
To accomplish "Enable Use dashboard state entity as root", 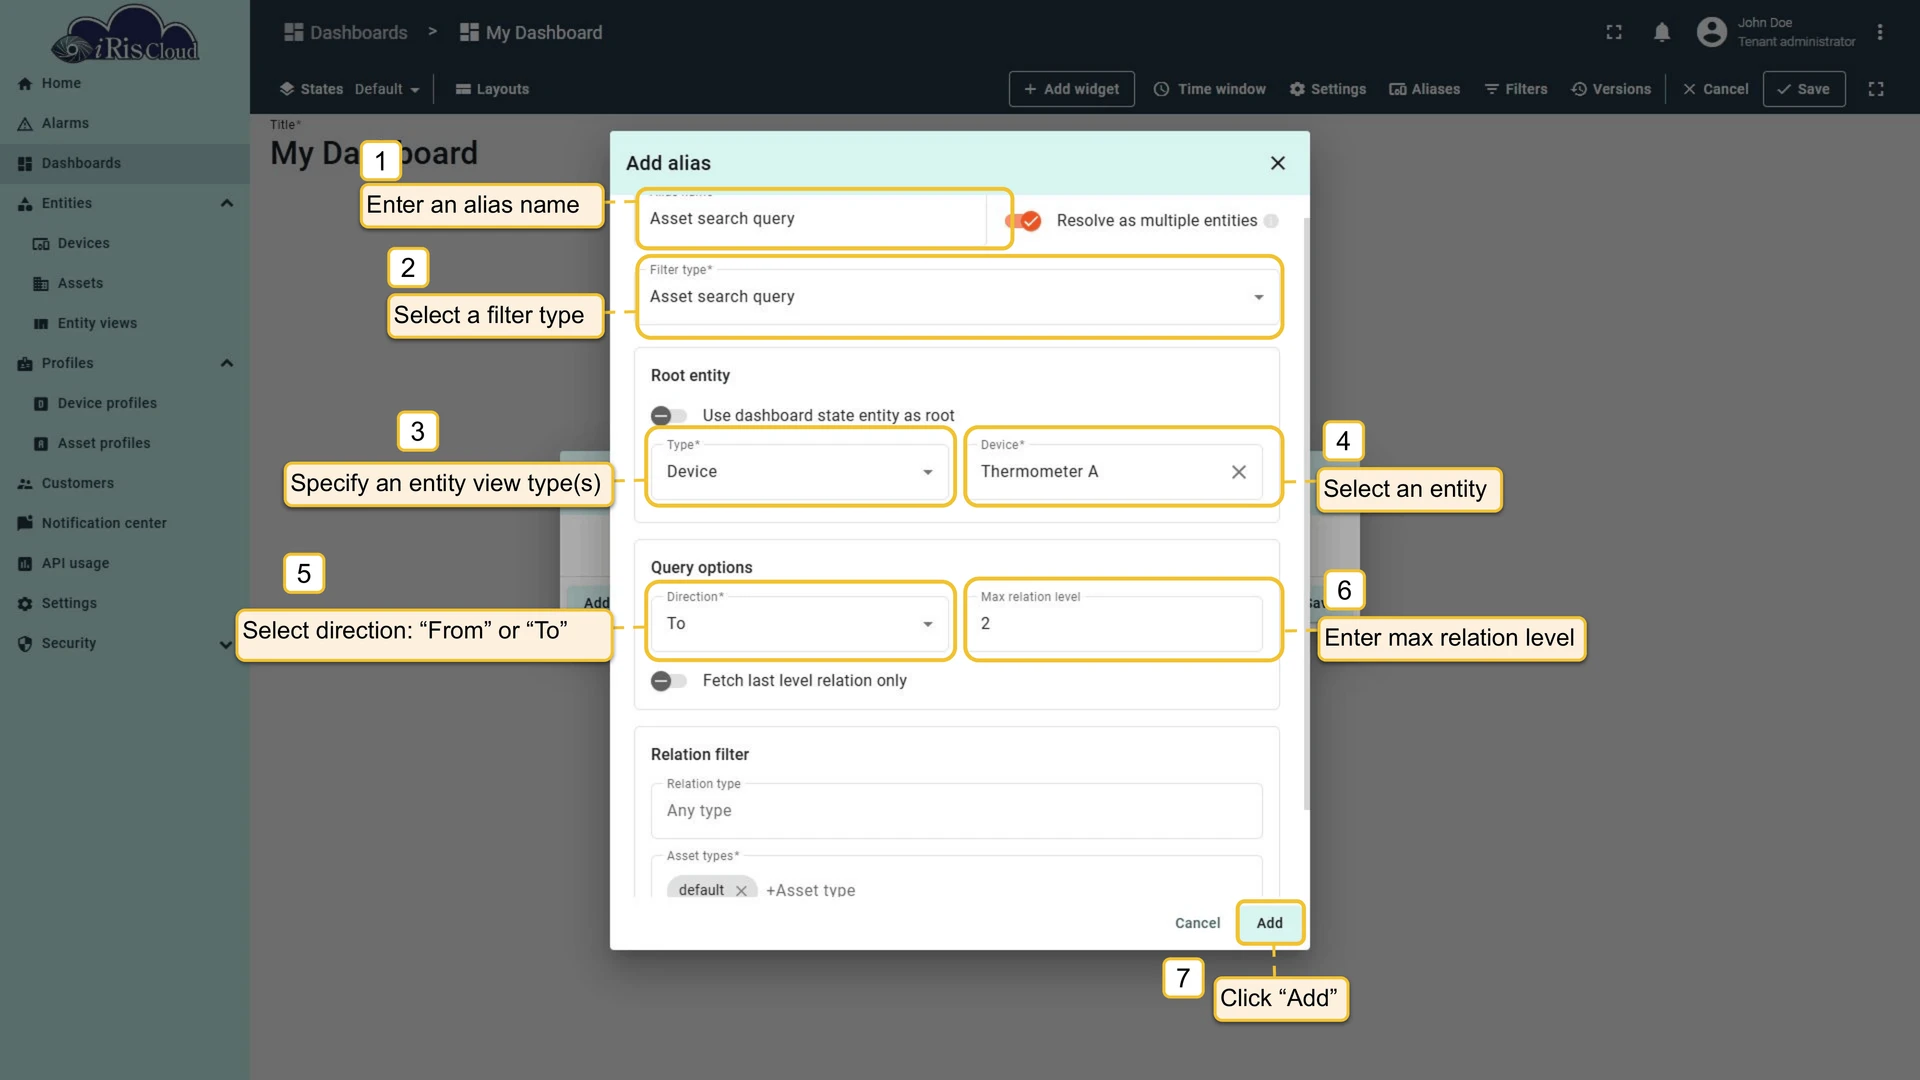I will click(669, 415).
